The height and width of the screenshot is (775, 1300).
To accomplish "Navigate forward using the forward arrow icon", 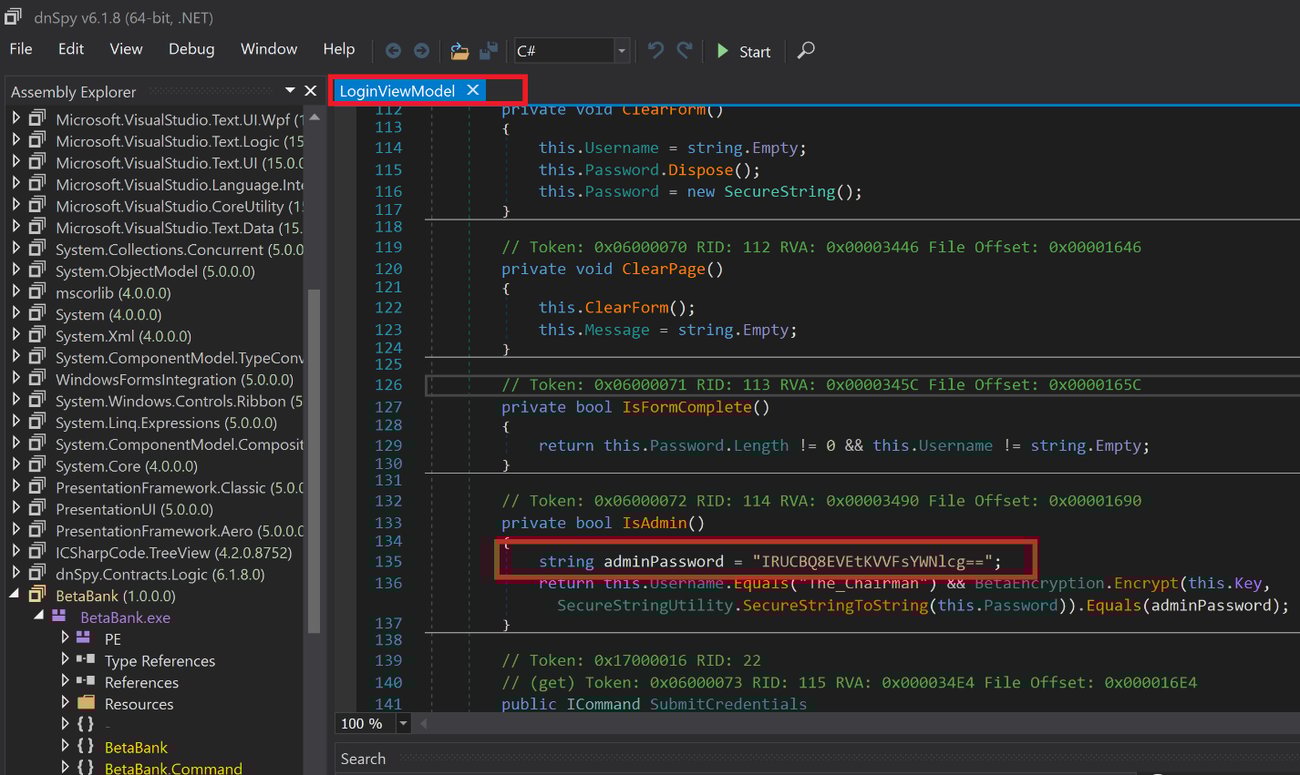I will pos(421,50).
